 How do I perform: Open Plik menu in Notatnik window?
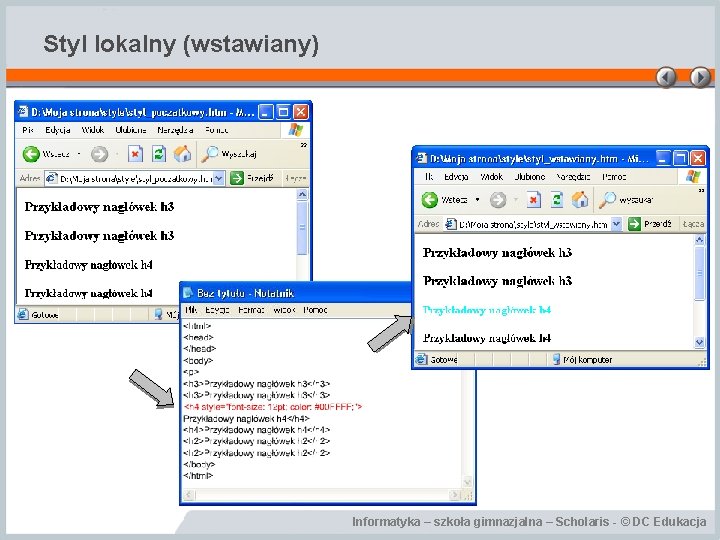pos(191,310)
